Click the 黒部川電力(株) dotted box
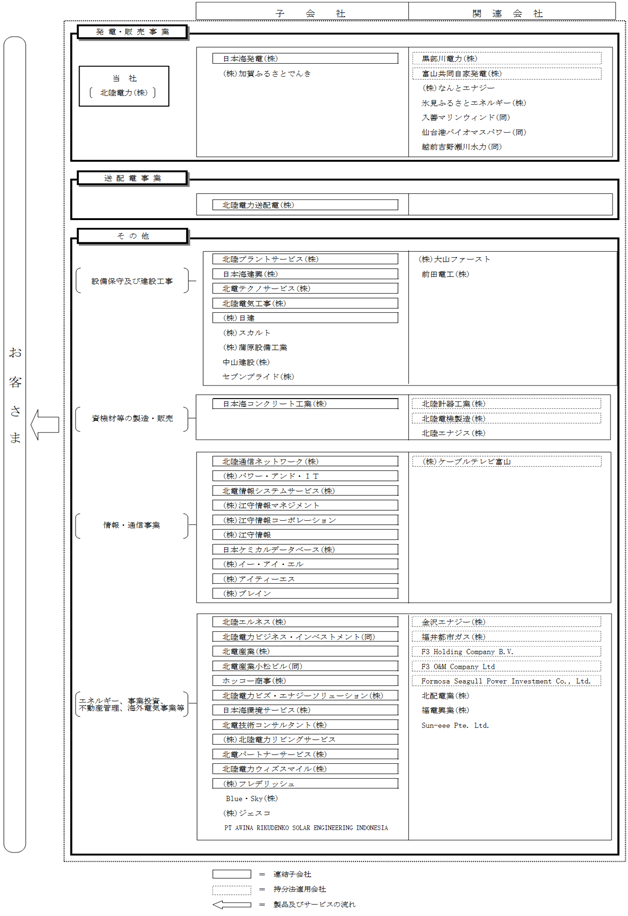Screen dimensions: 628x916 pyautogui.click(x=506, y=58)
